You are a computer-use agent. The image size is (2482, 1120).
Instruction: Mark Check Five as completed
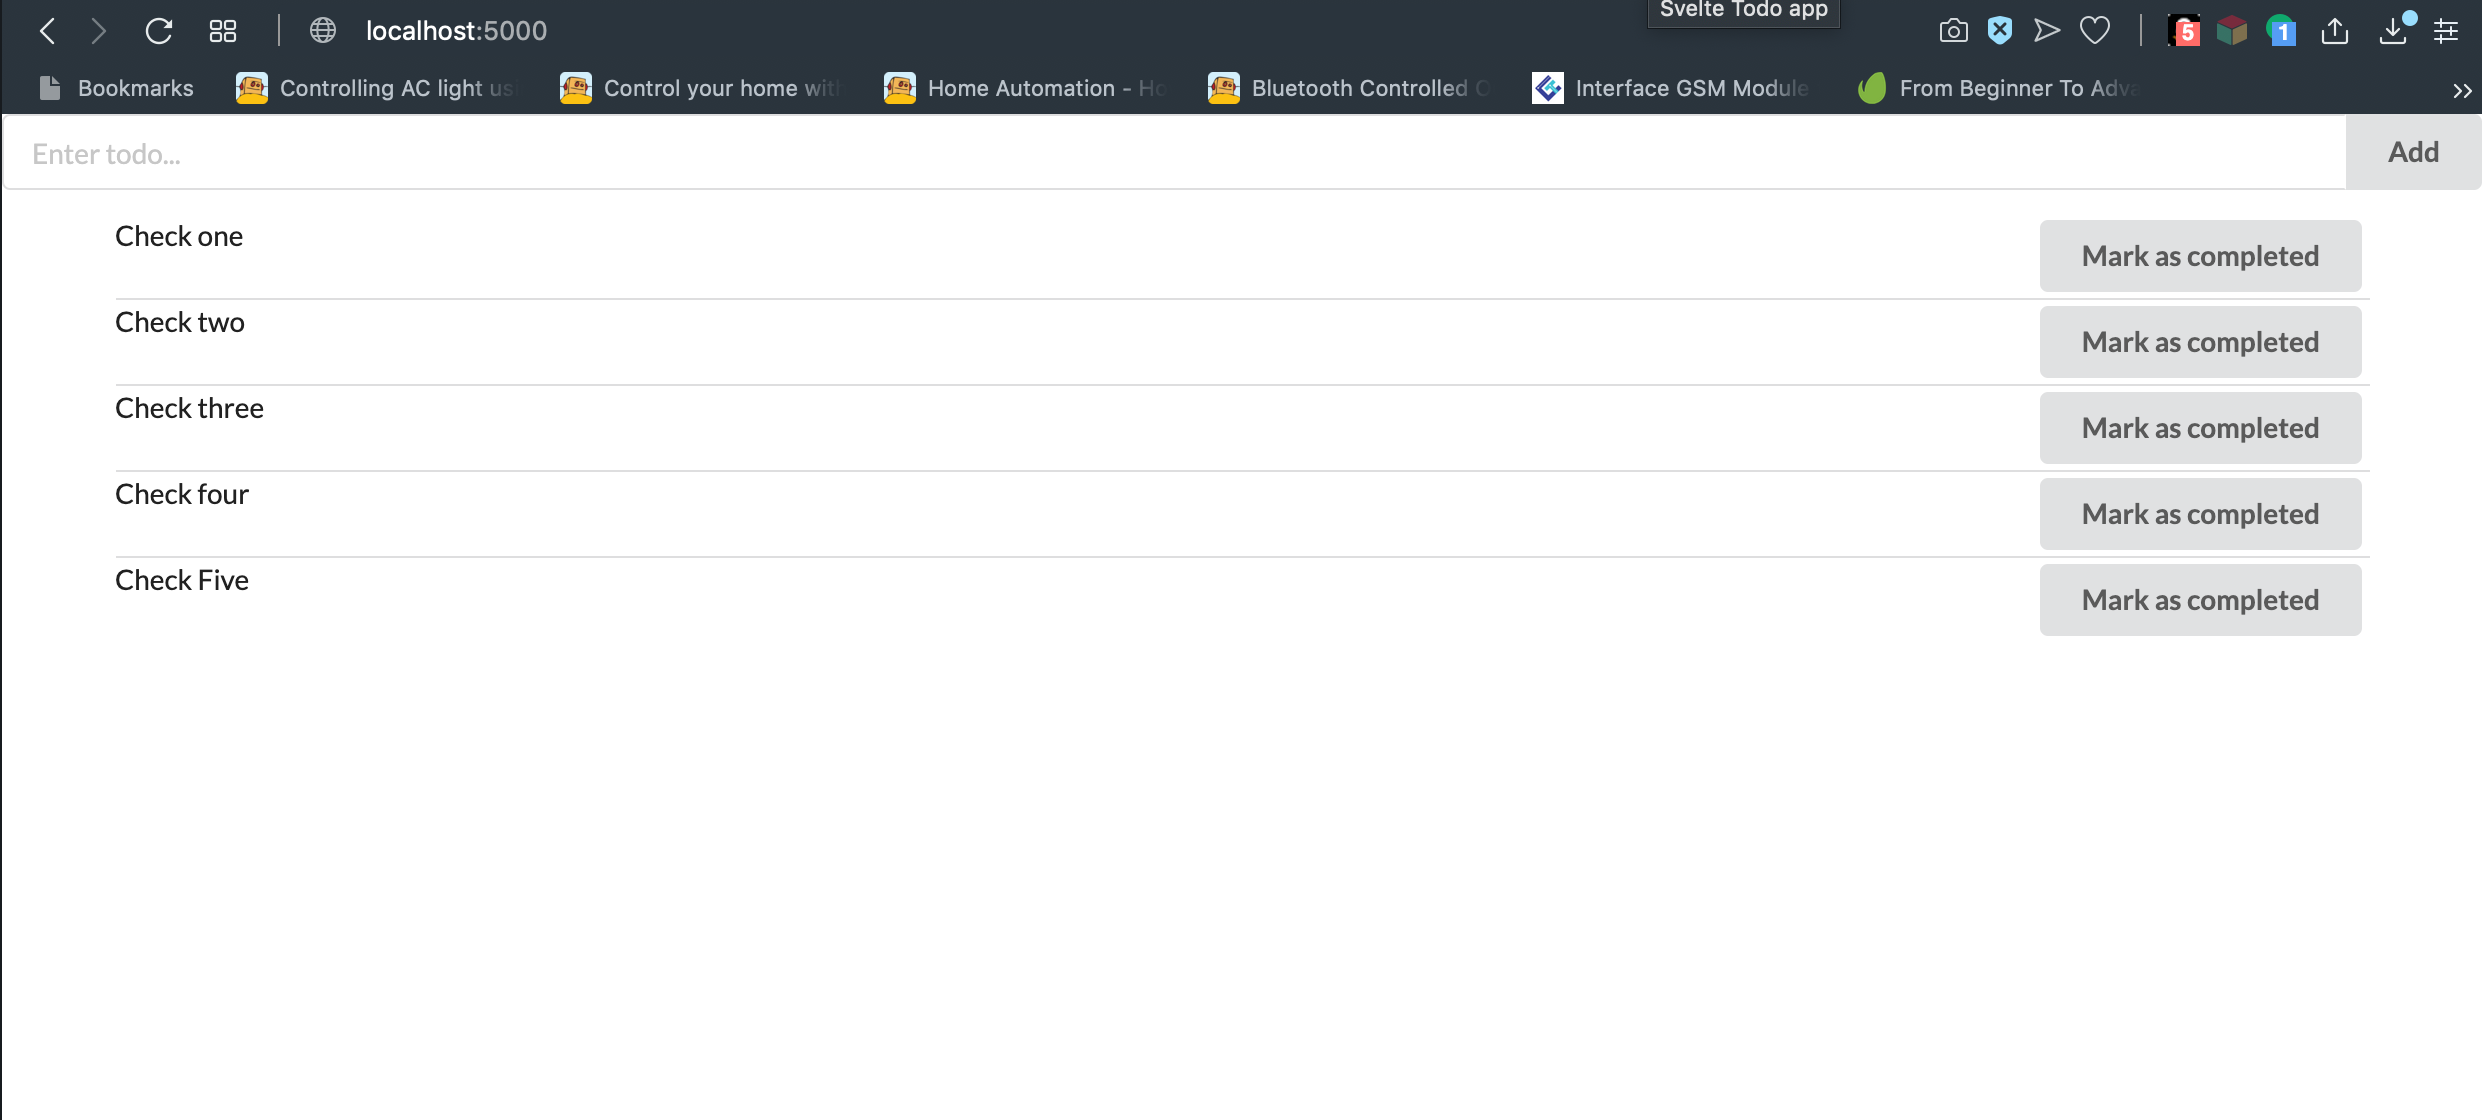2200,600
